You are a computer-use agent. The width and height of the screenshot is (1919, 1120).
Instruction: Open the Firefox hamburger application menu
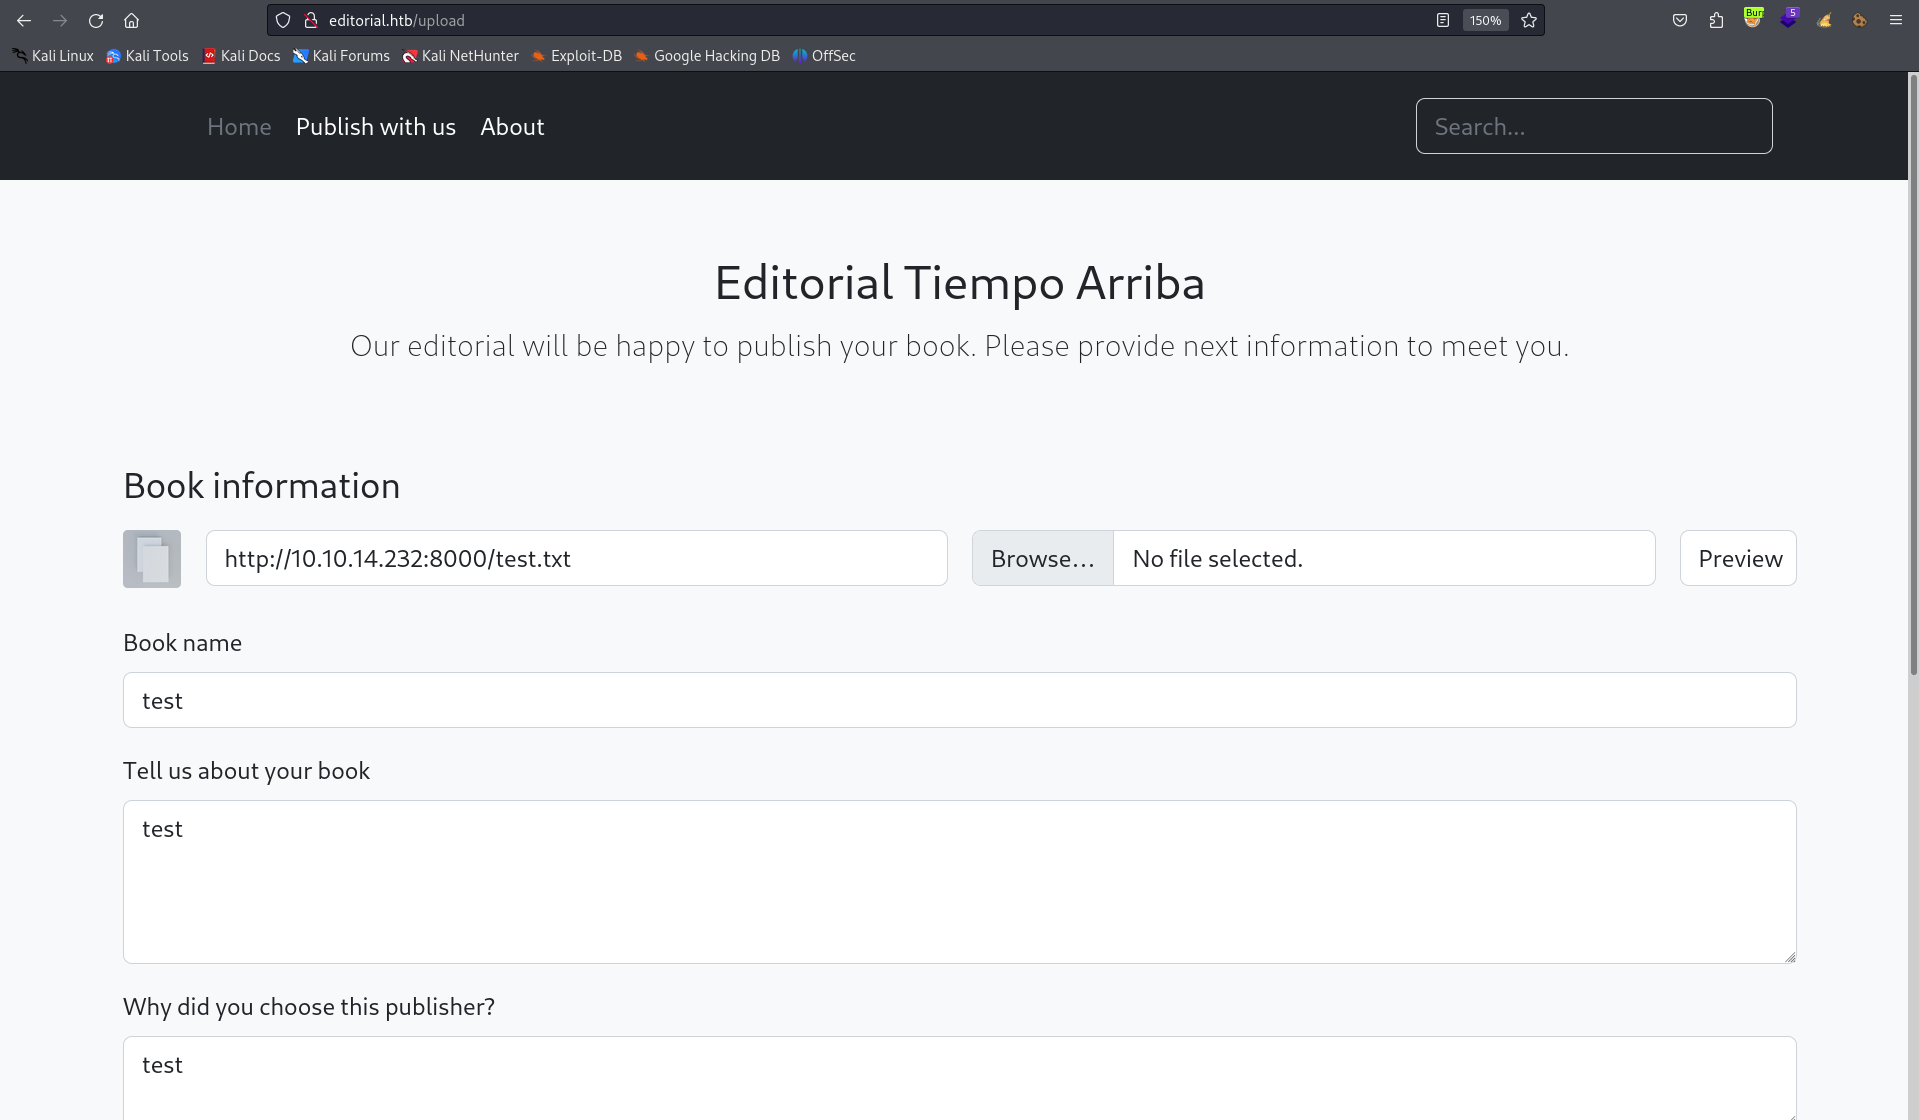pyautogui.click(x=1895, y=20)
